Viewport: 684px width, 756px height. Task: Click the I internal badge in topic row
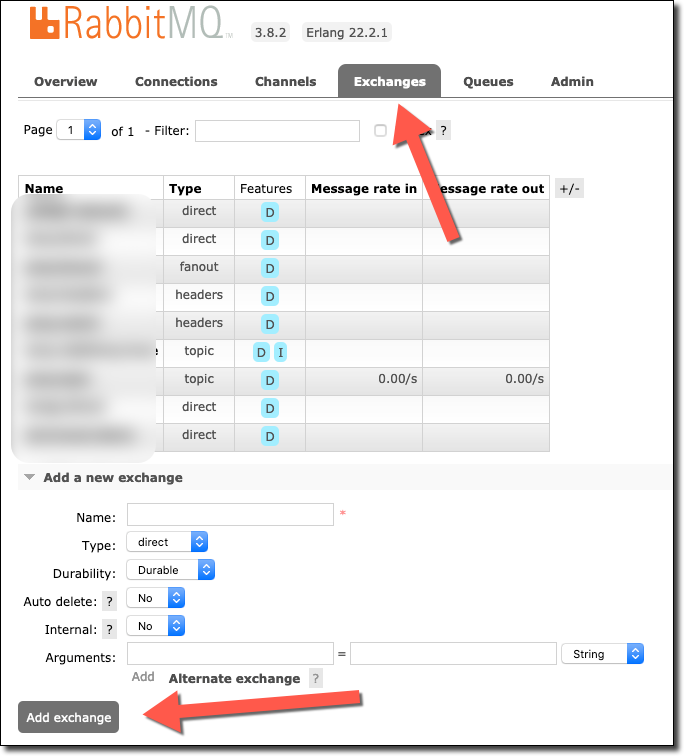click(281, 352)
